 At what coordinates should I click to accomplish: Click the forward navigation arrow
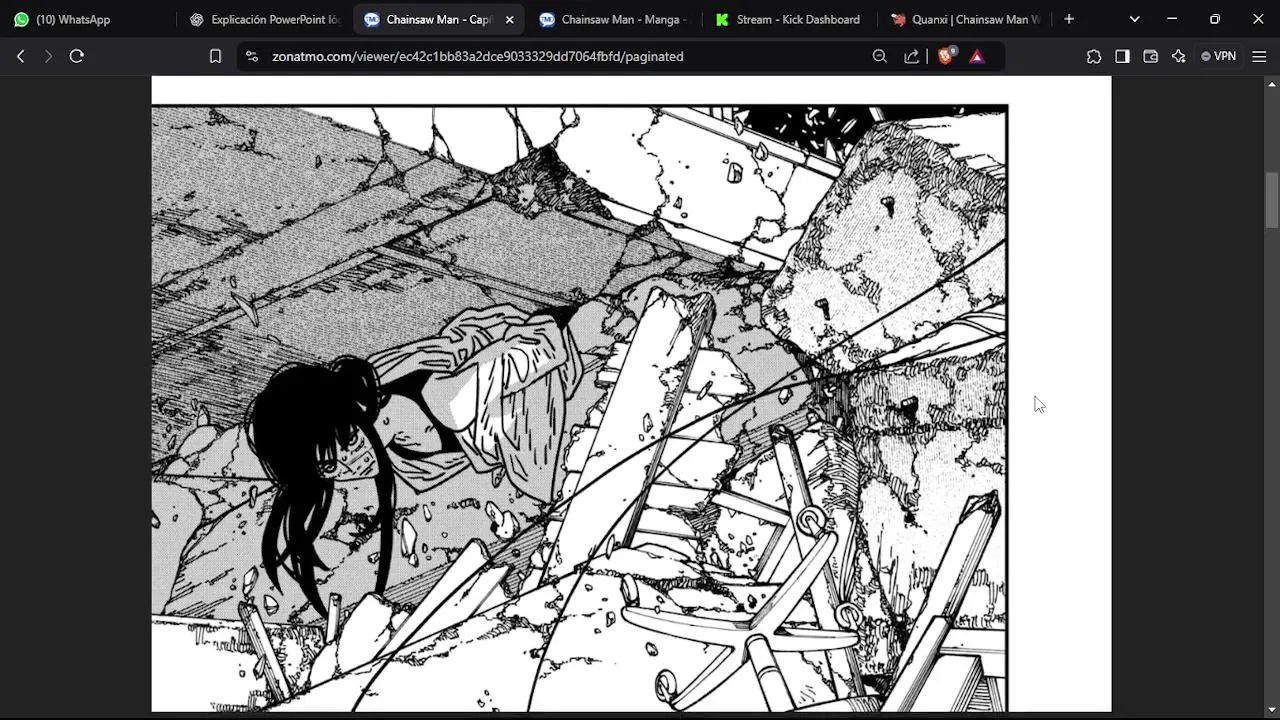(48, 57)
